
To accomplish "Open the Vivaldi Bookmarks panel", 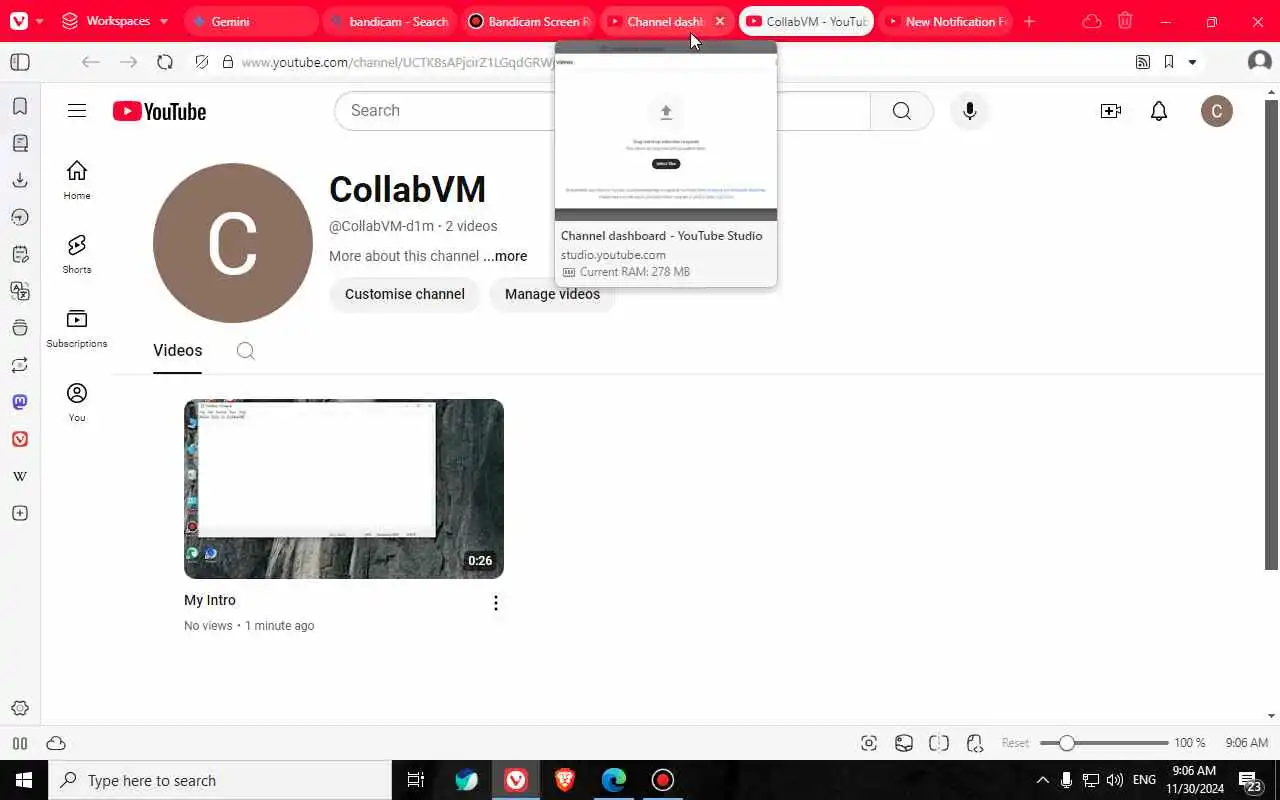I will click(x=20, y=106).
